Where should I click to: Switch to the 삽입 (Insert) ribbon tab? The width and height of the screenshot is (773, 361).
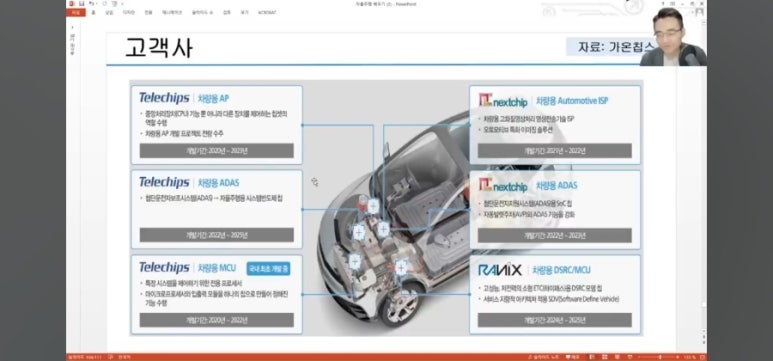(x=109, y=12)
